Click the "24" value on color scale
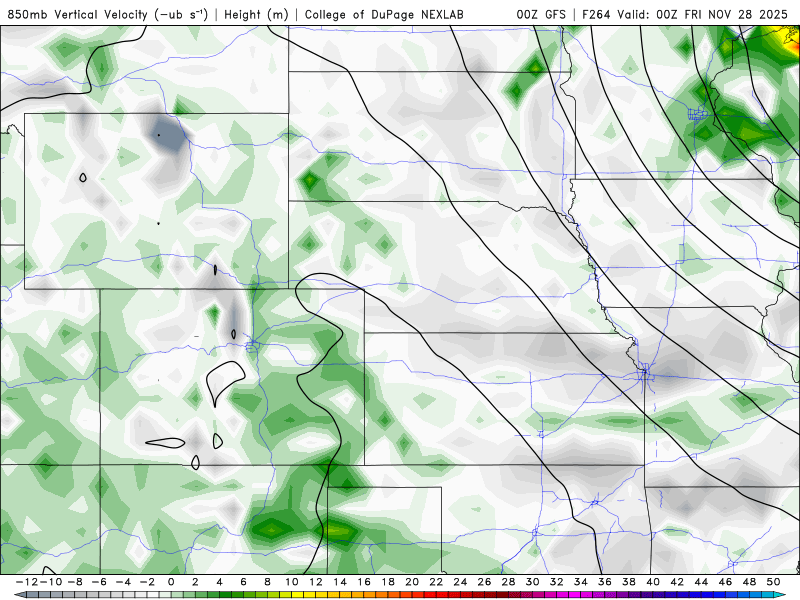 pos(460,582)
